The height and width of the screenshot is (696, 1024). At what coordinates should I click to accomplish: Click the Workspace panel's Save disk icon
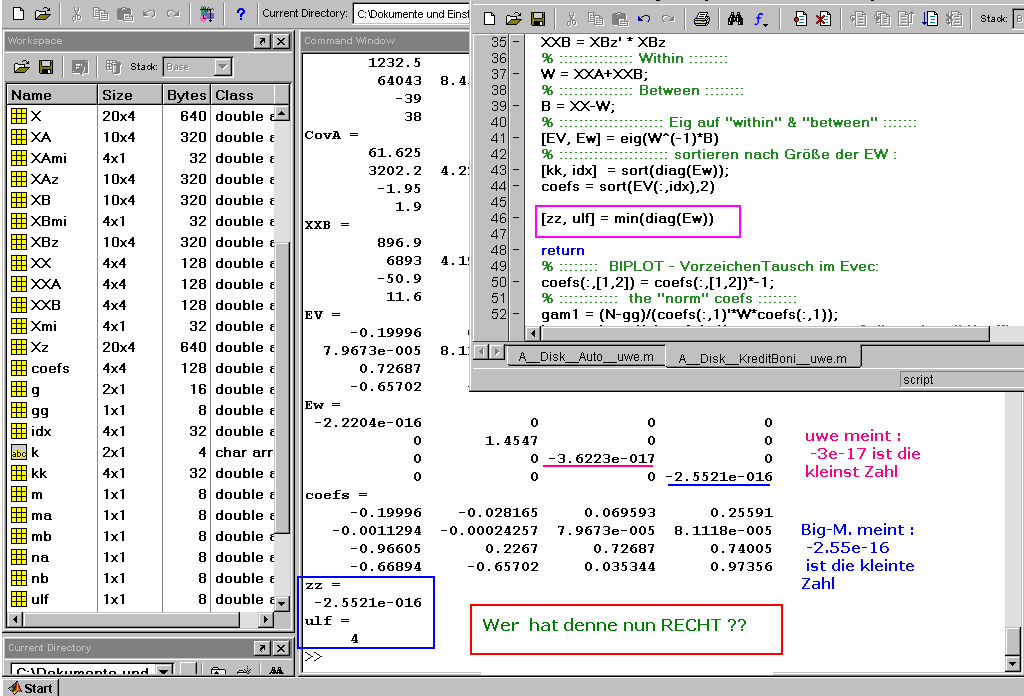[x=46, y=67]
